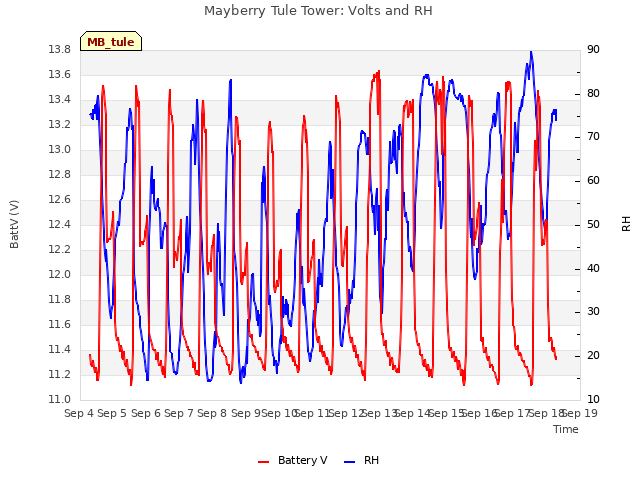Click the MB_tule annotation label
Image resolution: width=640 pixels, height=480 pixels.
pos(111,42)
